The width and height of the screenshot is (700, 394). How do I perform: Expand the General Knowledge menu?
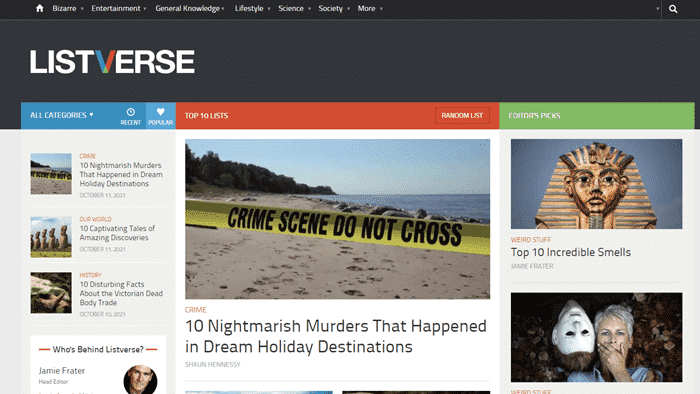pyautogui.click(x=190, y=8)
